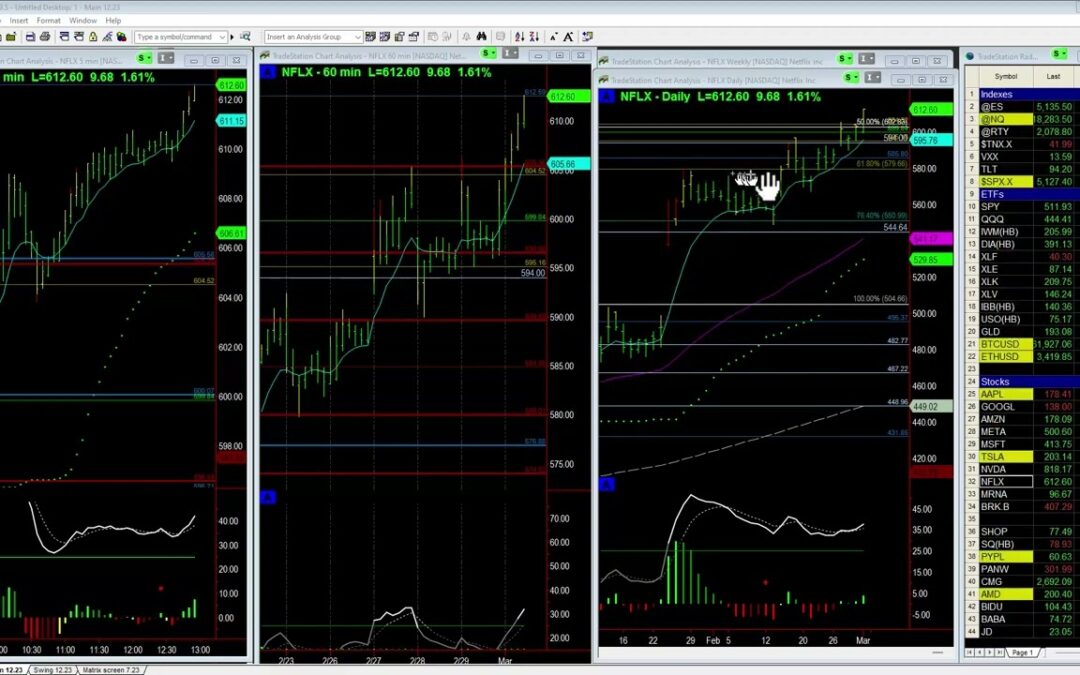1080x675 pixels.
Task: Click the chart drawing icon beside the padlock
Action: [x=107, y=37]
